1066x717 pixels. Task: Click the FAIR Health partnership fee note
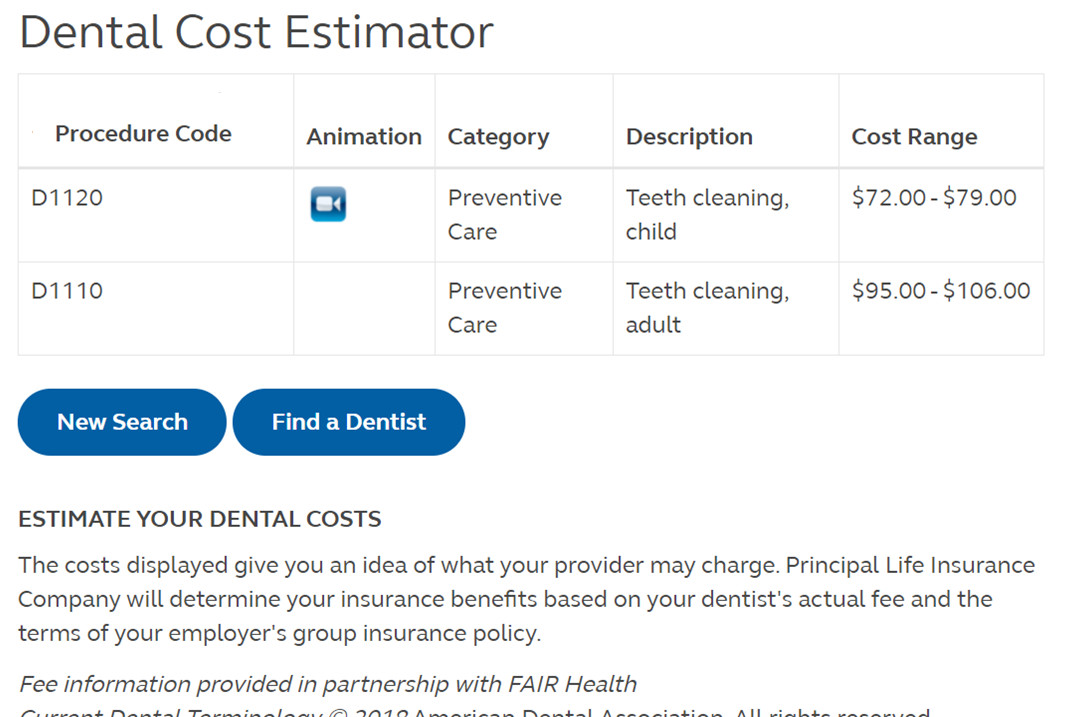click(328, 684)
